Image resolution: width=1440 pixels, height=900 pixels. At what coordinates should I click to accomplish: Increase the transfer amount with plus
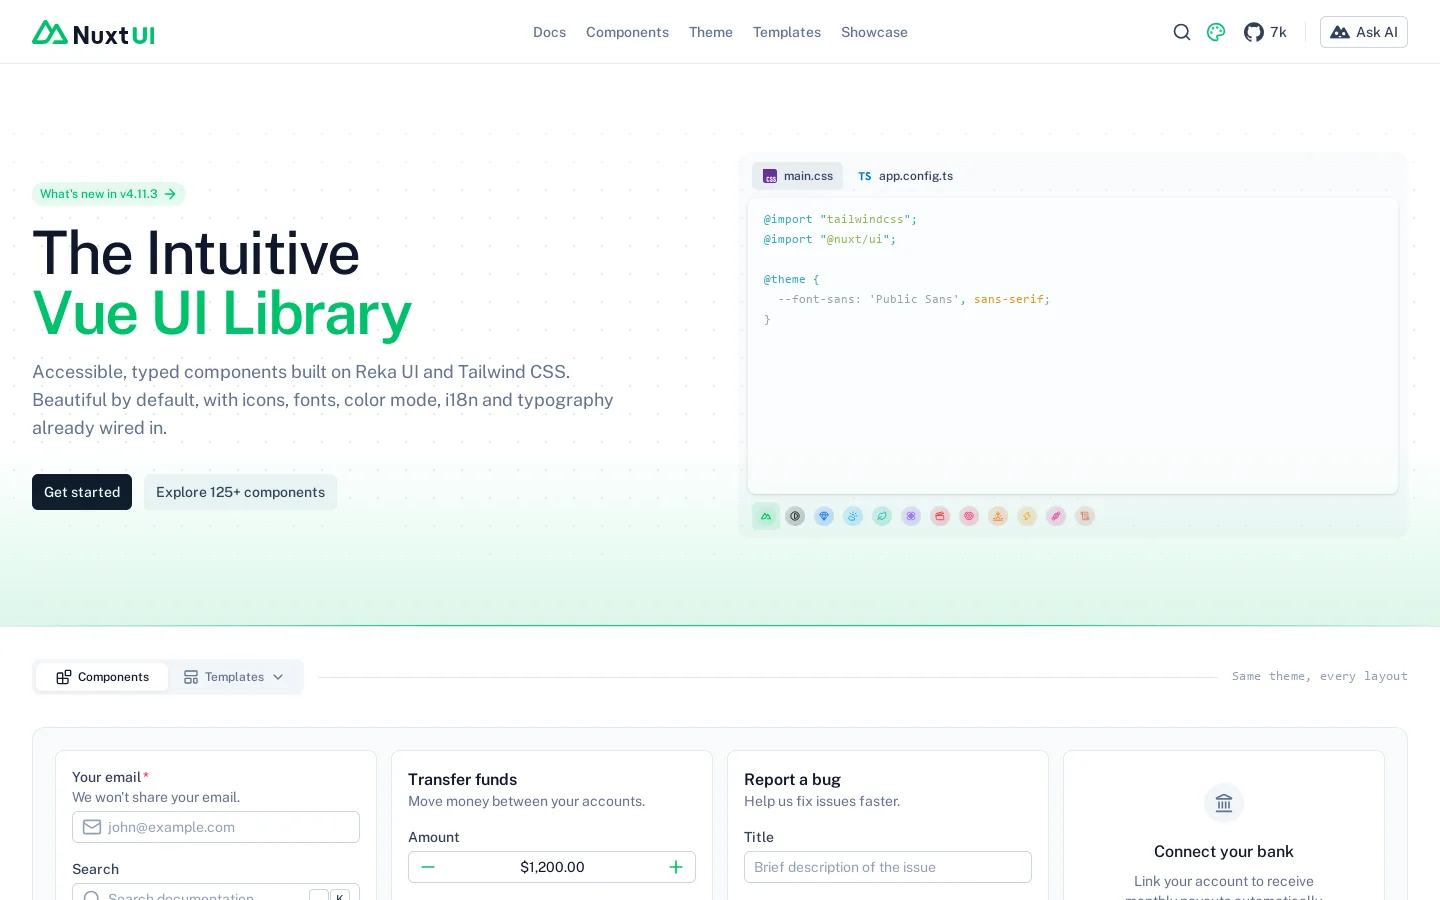coord(676,867)
